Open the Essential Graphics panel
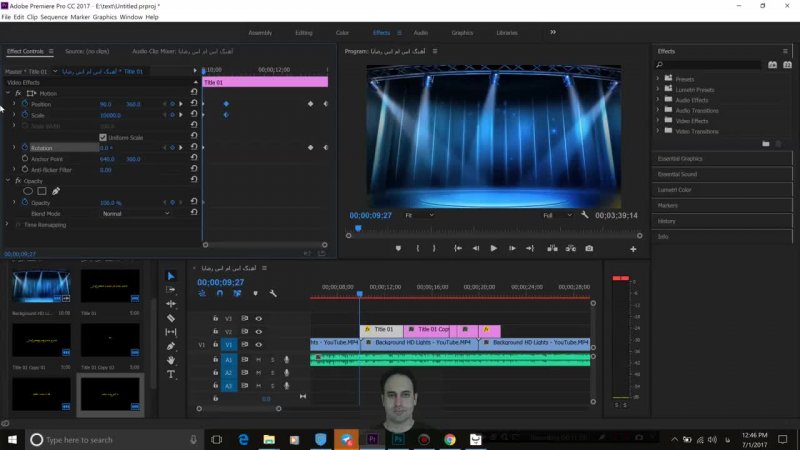The width and height of the screenshot is (800, 450). tap(680, 158)
